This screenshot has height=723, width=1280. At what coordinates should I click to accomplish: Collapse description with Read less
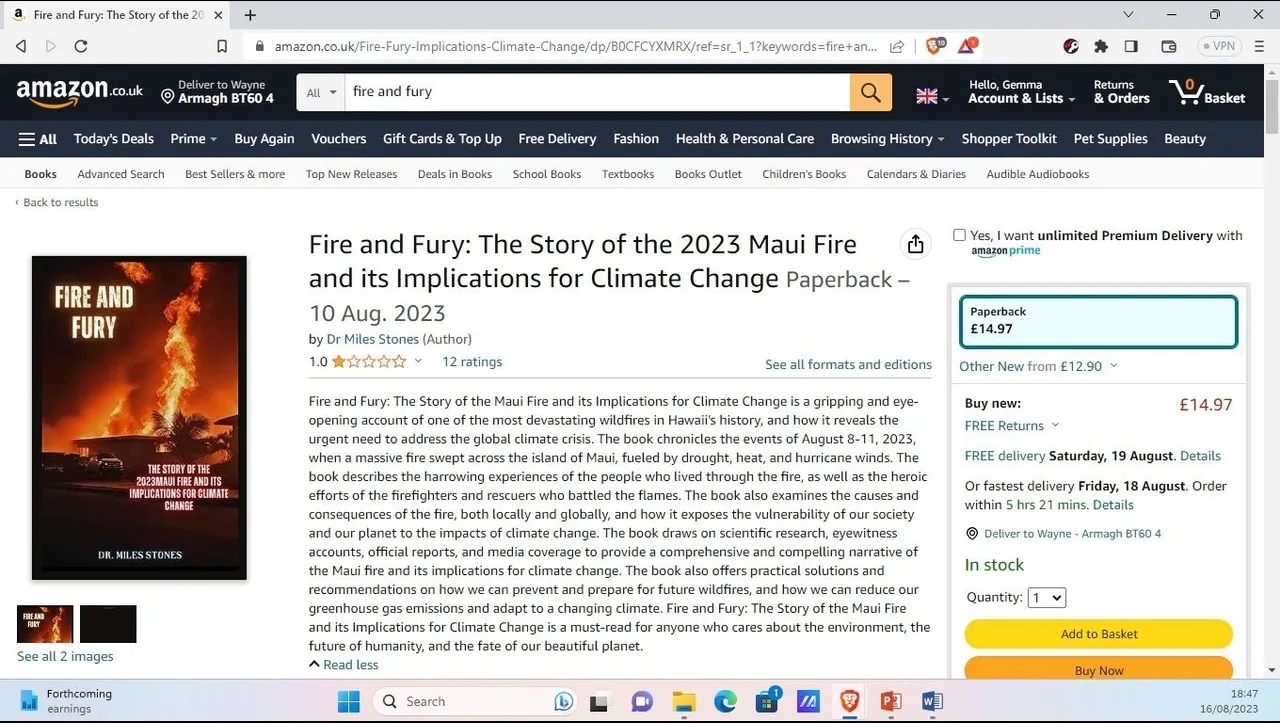click(x=343, y=665)
